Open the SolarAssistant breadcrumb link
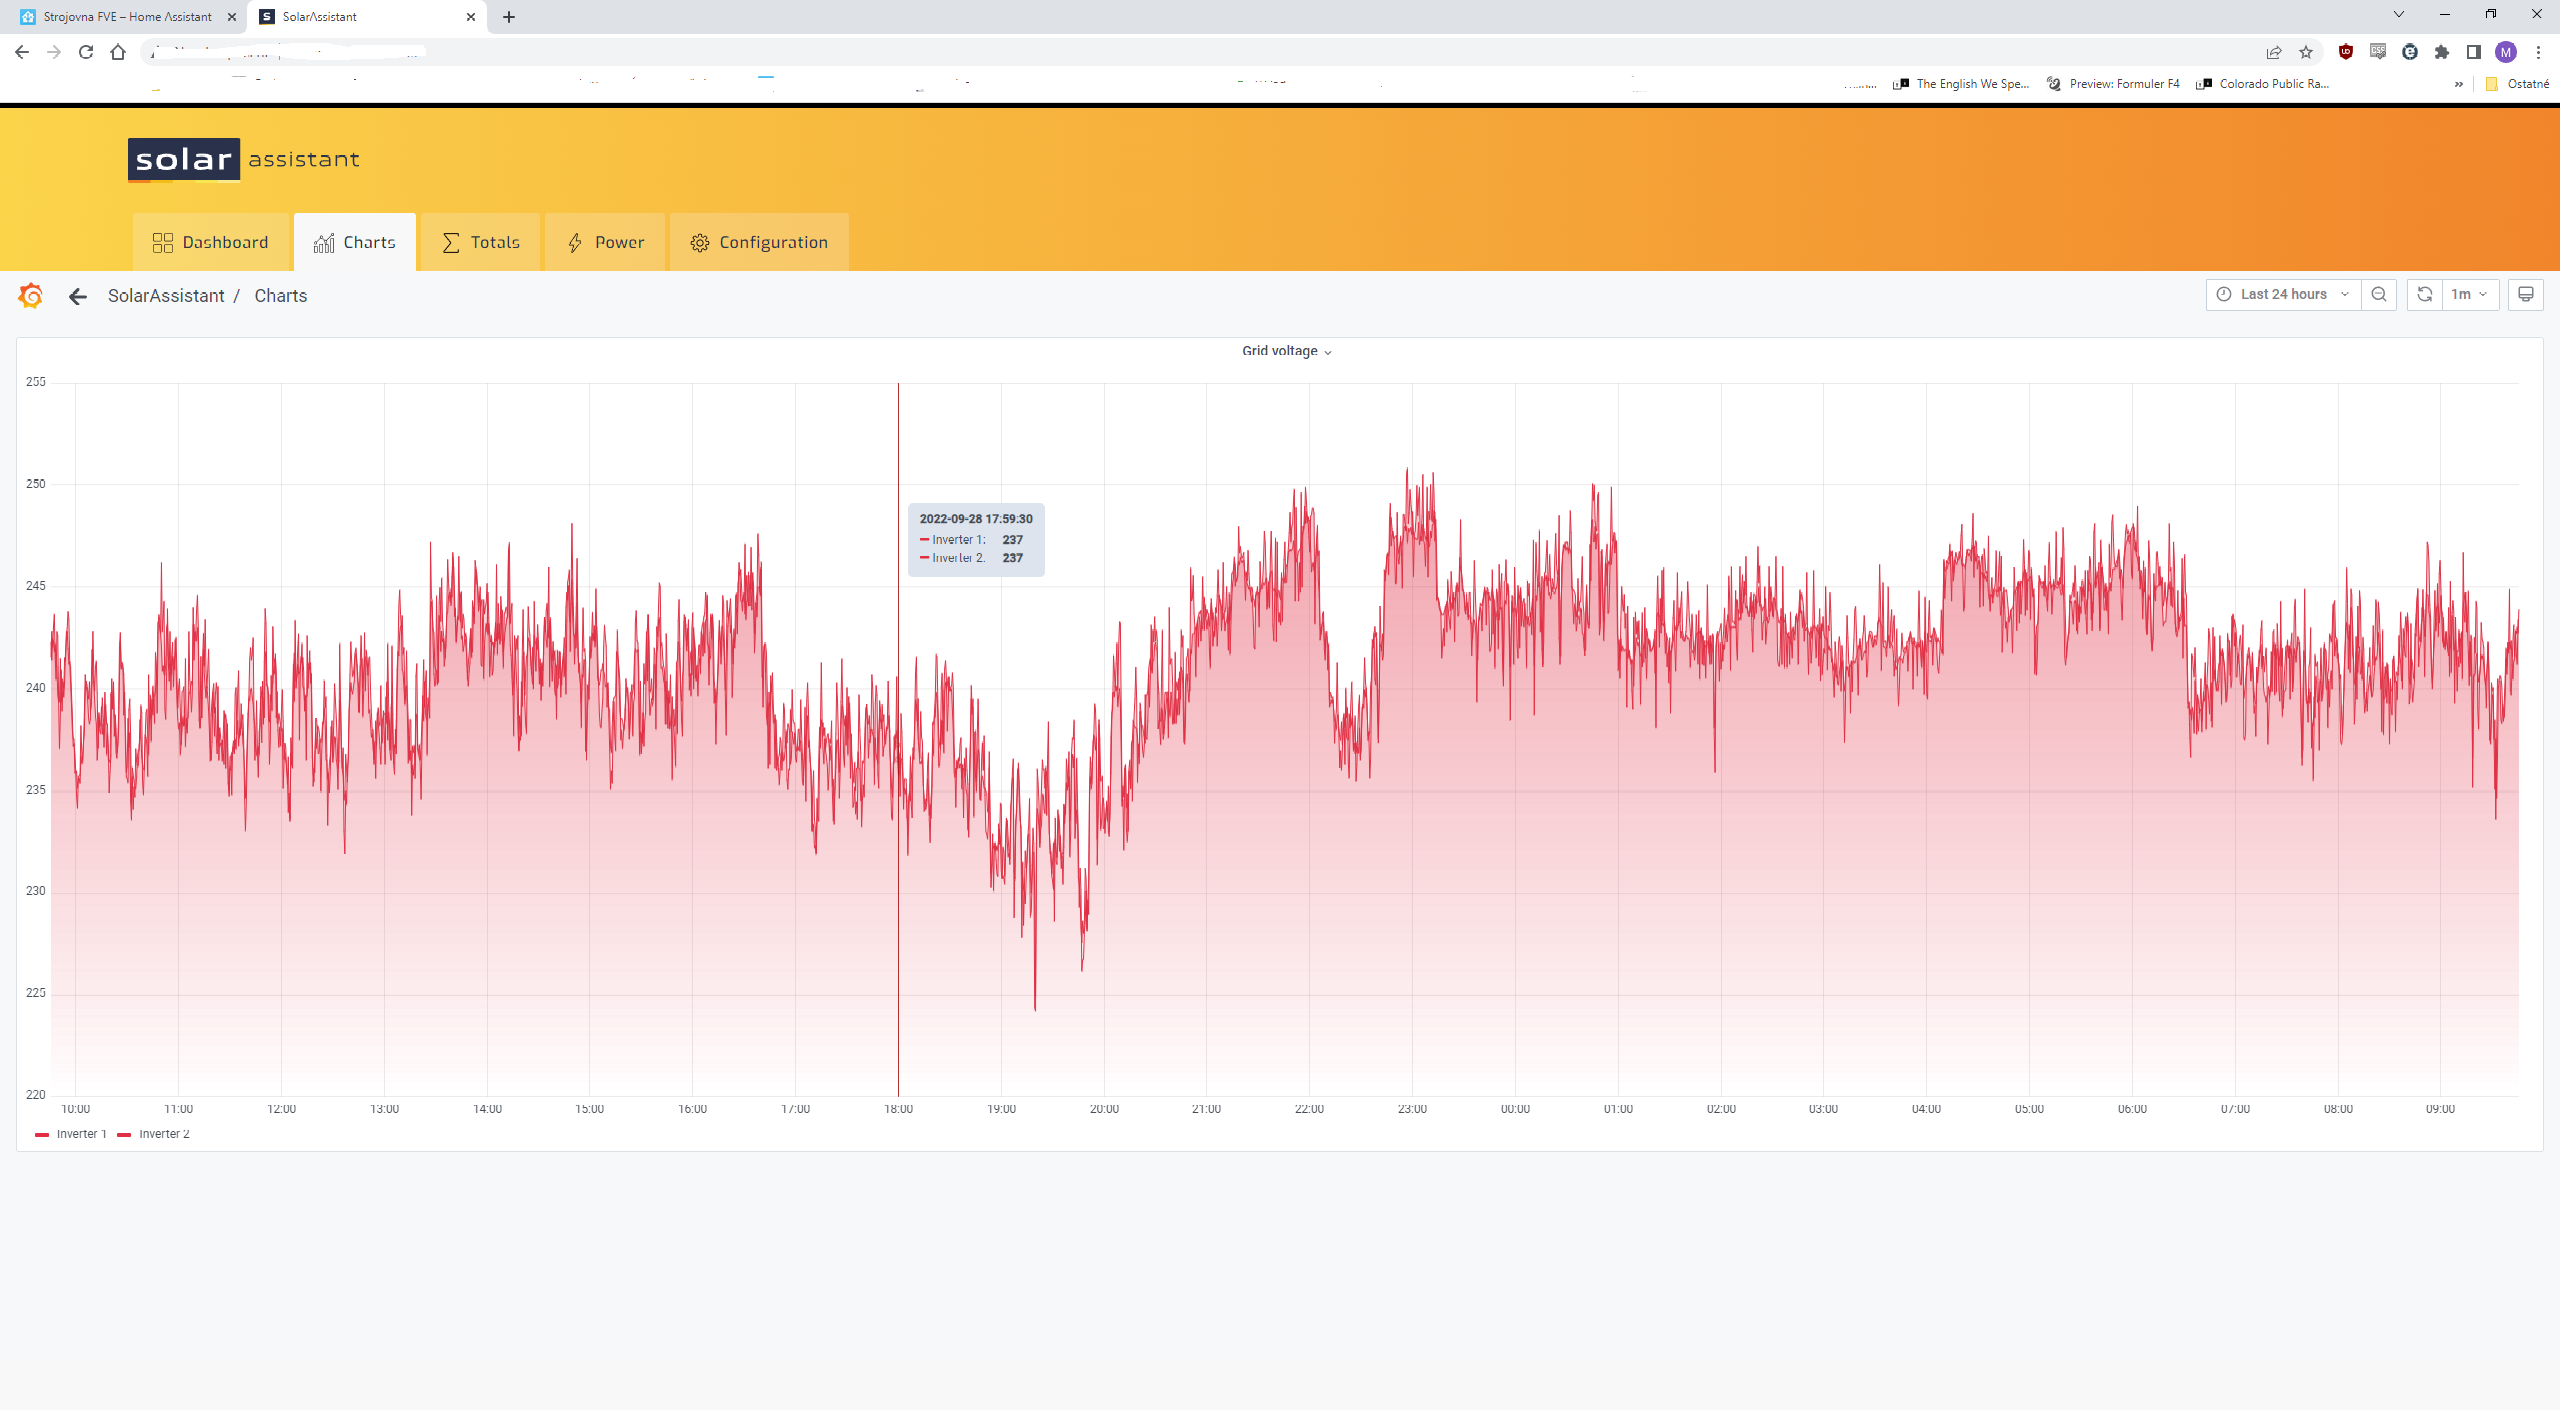Screen dimensions: 2560x1410 point(166,296)
